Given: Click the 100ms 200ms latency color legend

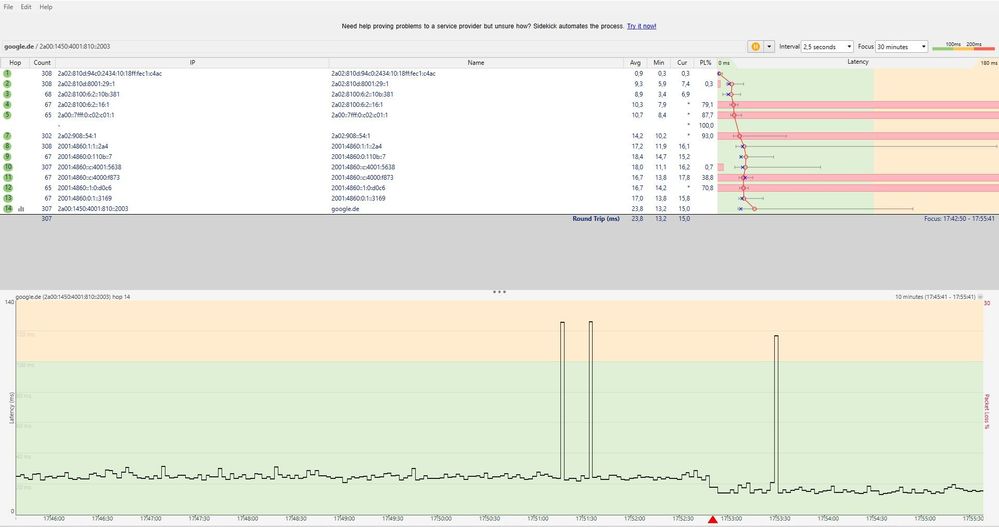Looking at the screenshot, I should 963,47.
